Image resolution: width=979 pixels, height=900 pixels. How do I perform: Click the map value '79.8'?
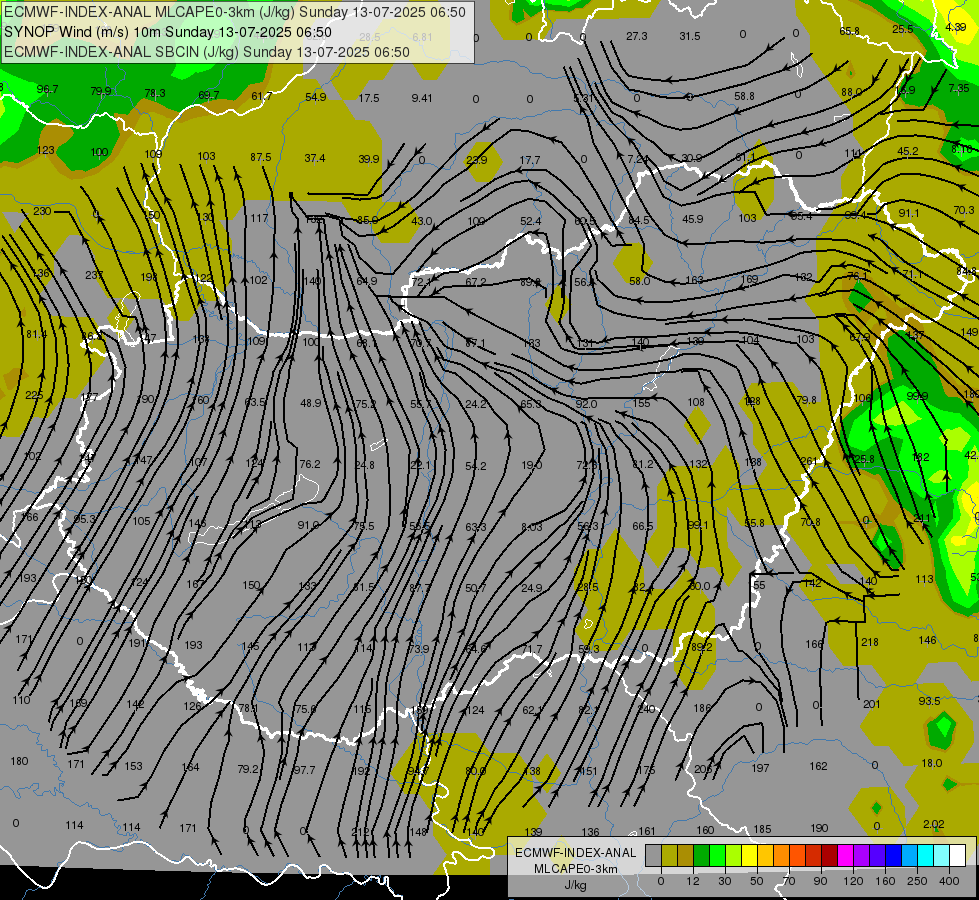(x=806, y=400)
